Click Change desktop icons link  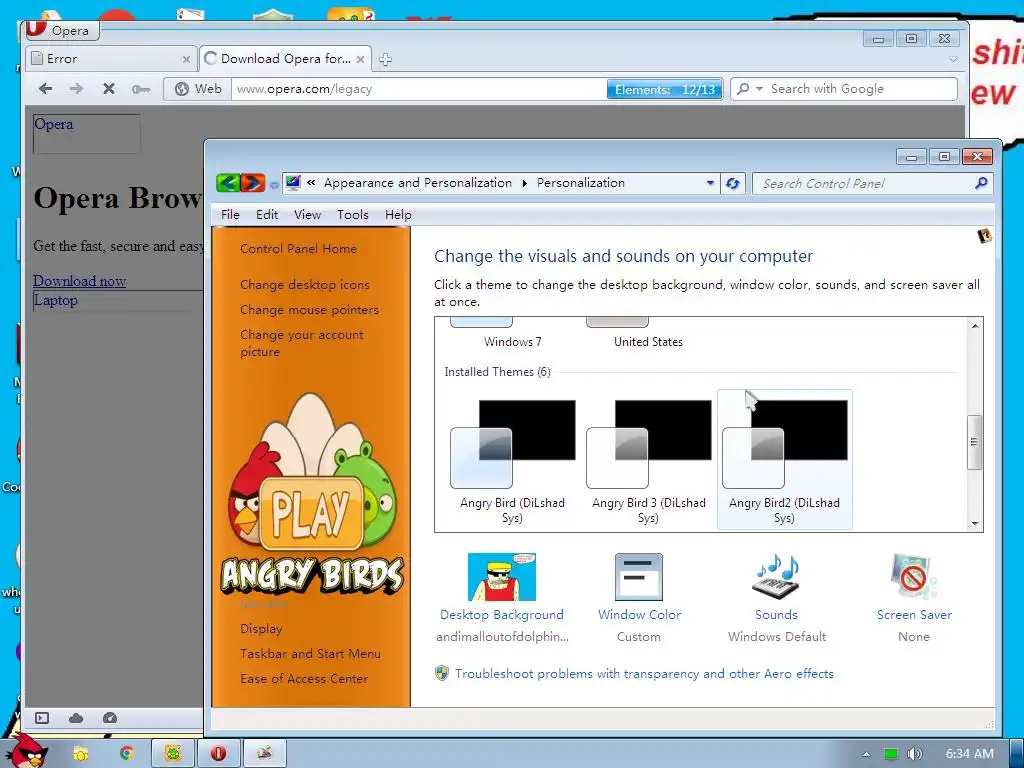[305, 285]
